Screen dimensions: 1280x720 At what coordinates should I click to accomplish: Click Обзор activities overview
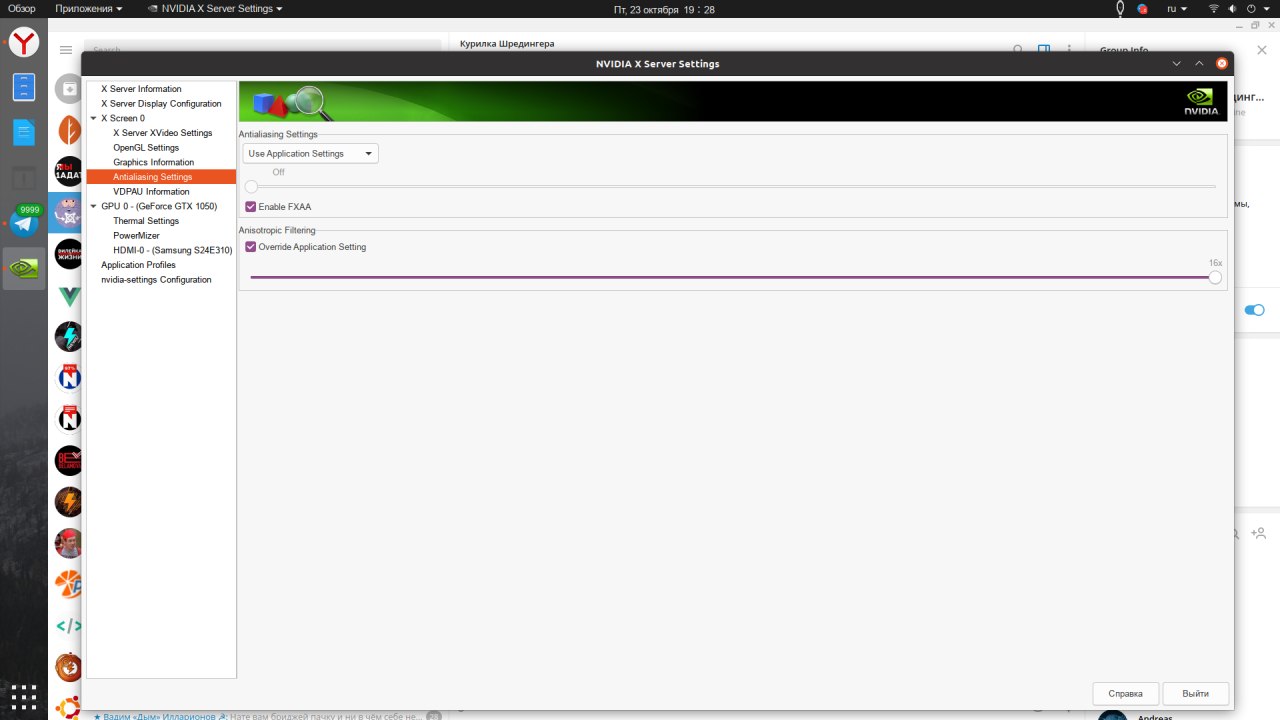[21, 9]
